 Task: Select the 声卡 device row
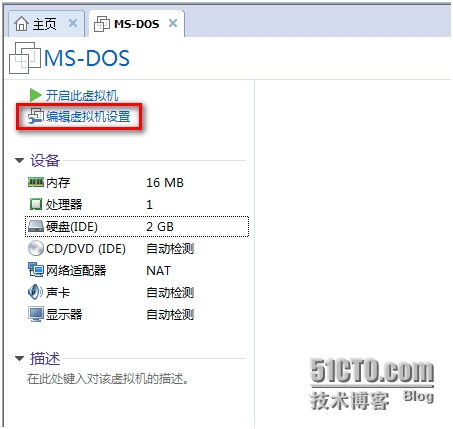[137, 292]
